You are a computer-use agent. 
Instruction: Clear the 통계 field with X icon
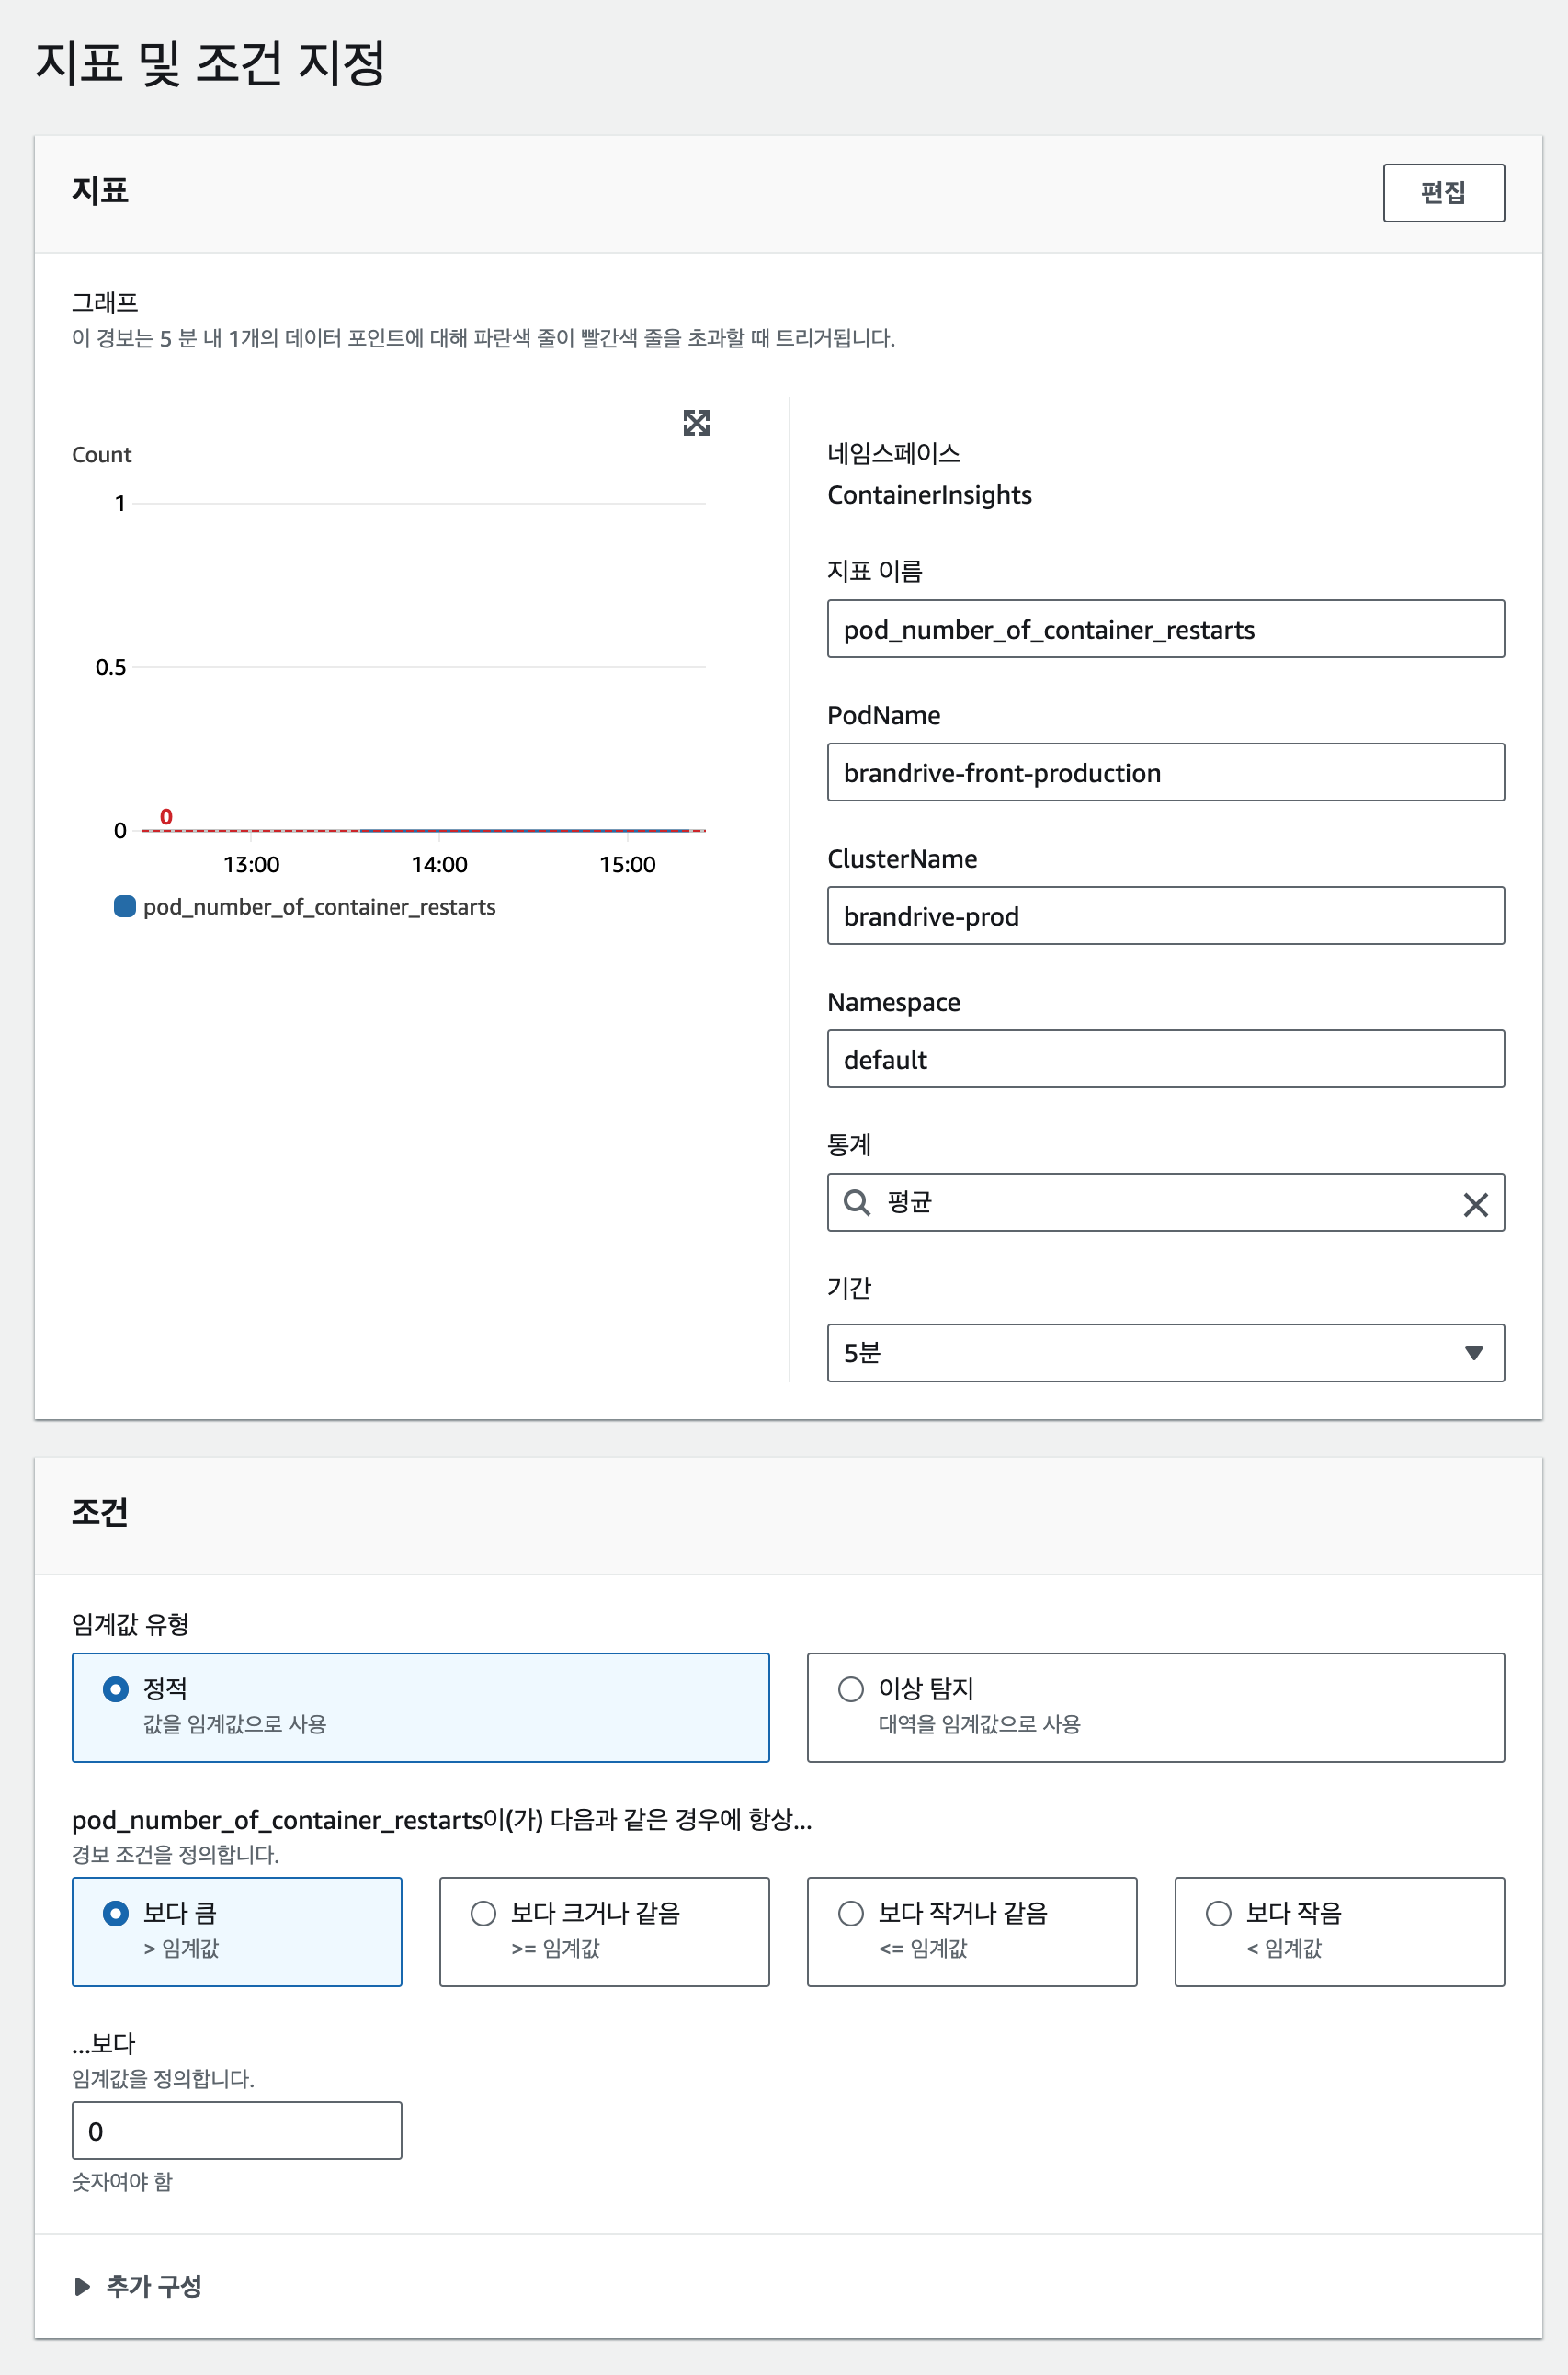pos(1475,1204)
